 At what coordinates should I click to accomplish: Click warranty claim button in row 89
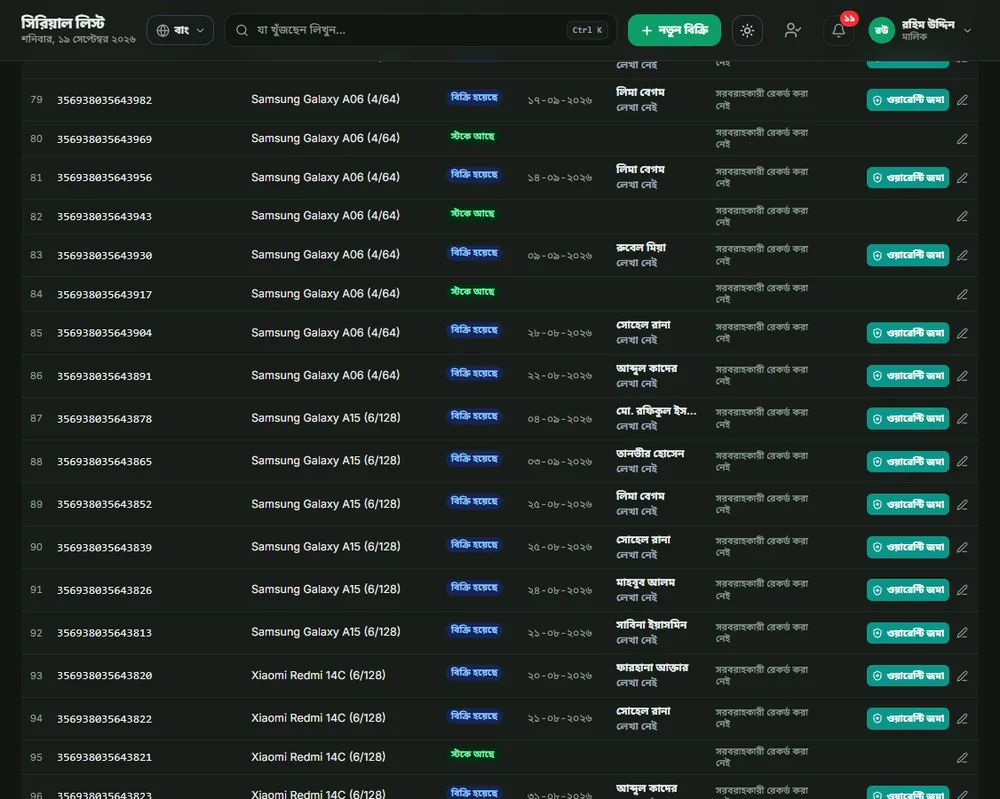[x=908, y=504]
